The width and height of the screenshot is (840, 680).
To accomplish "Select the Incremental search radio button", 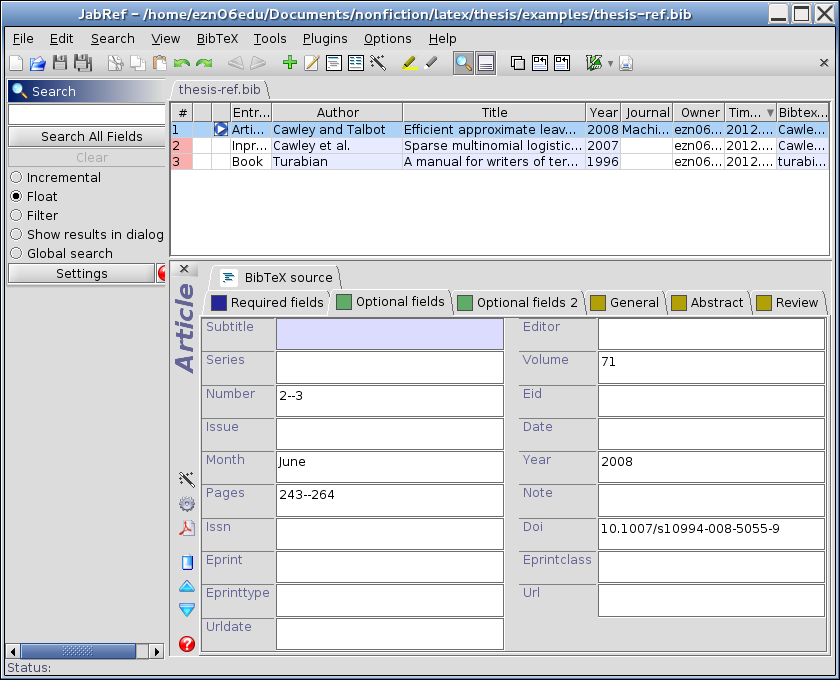I will (x=16, y=177).
